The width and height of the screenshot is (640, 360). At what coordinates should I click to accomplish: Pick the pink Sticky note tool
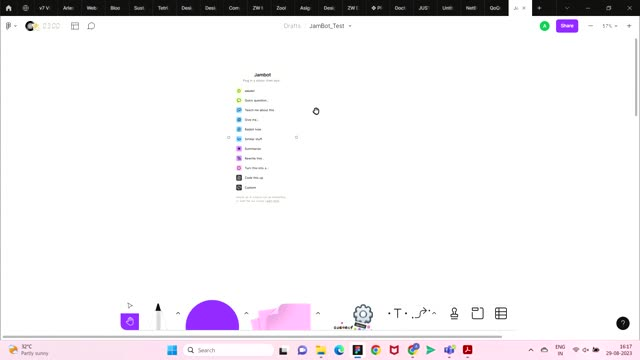coord(281,317)
